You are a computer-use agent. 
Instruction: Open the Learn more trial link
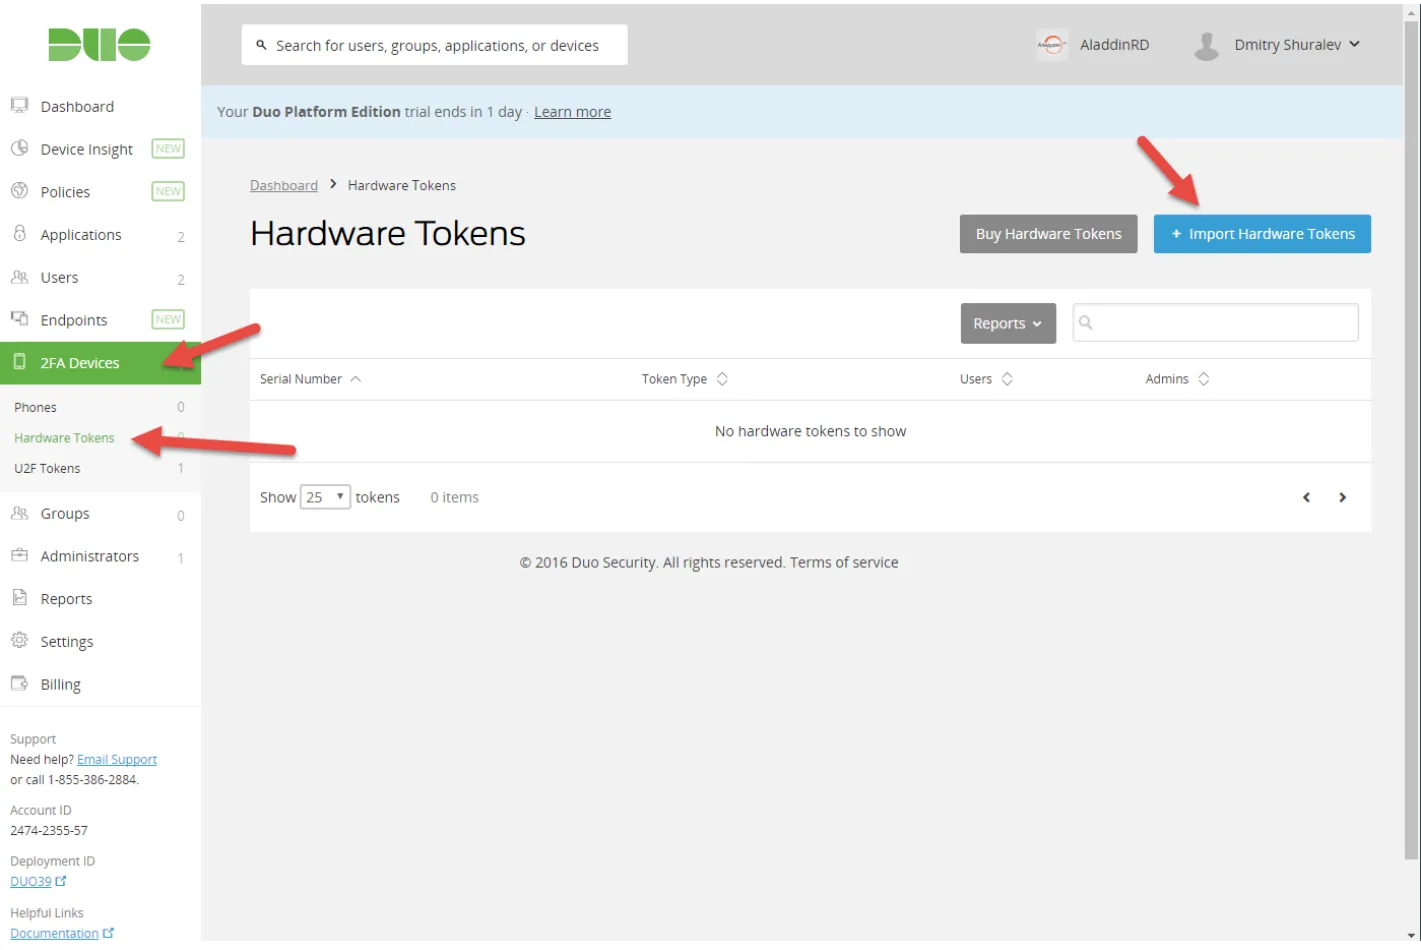572,112
